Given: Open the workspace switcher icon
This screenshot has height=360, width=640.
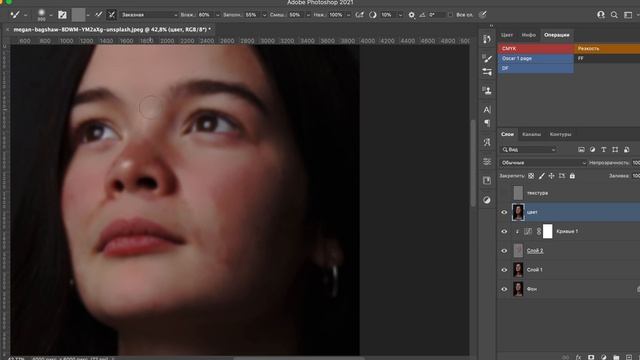Looking at the screenshot, I should [x=628, y=15].
